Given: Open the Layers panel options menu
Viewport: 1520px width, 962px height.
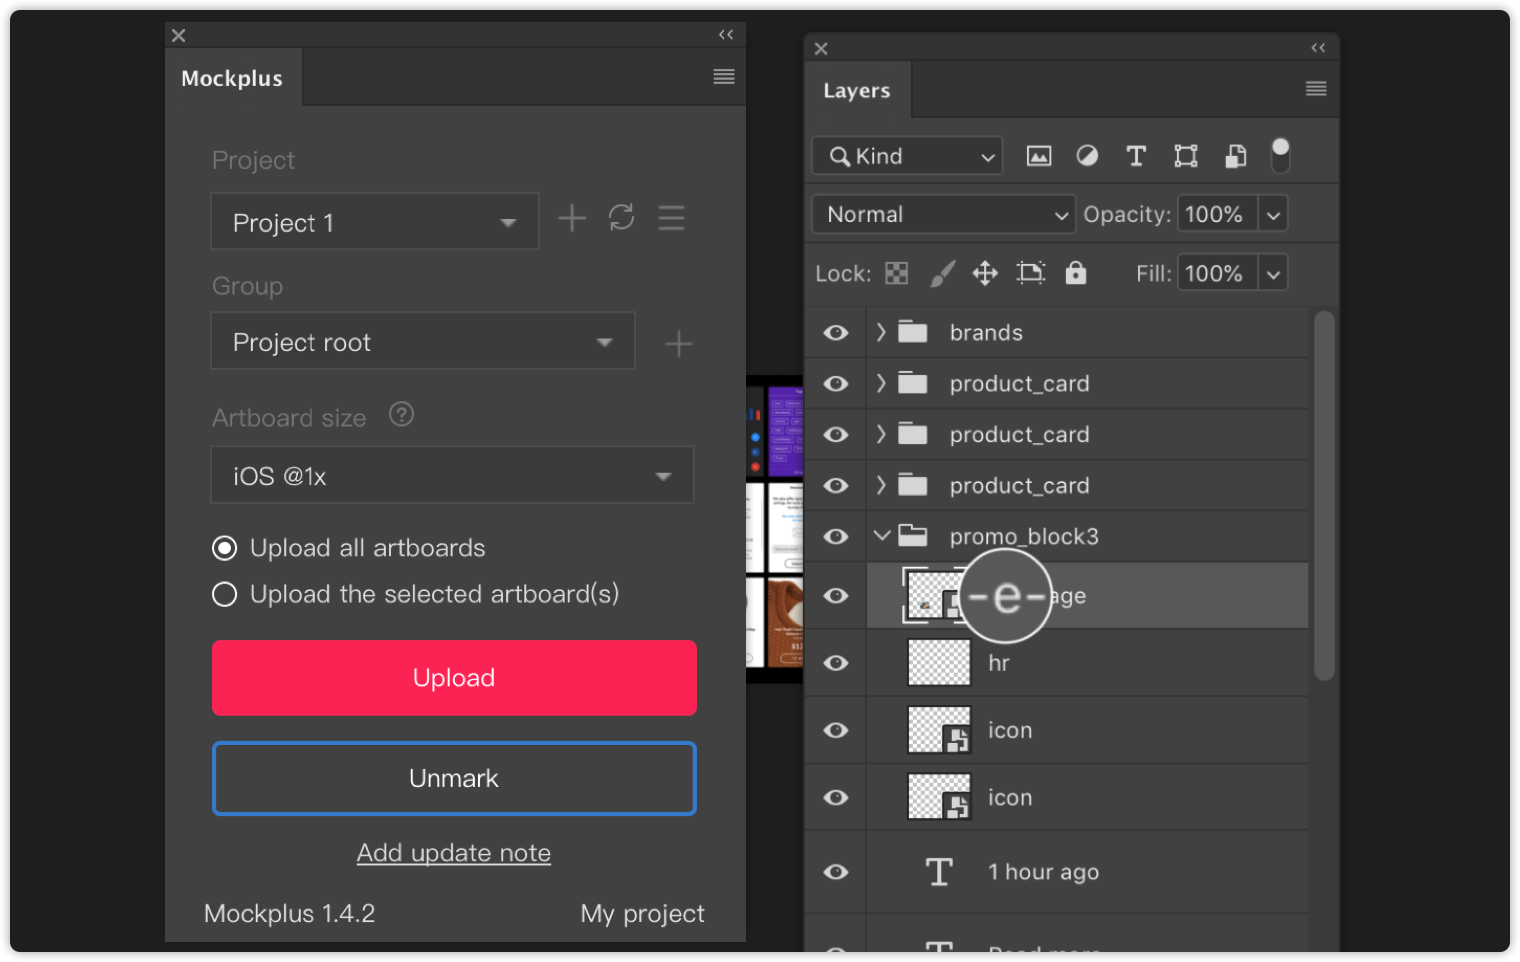Looking at the screenshot, I should tap(1316, 89).
